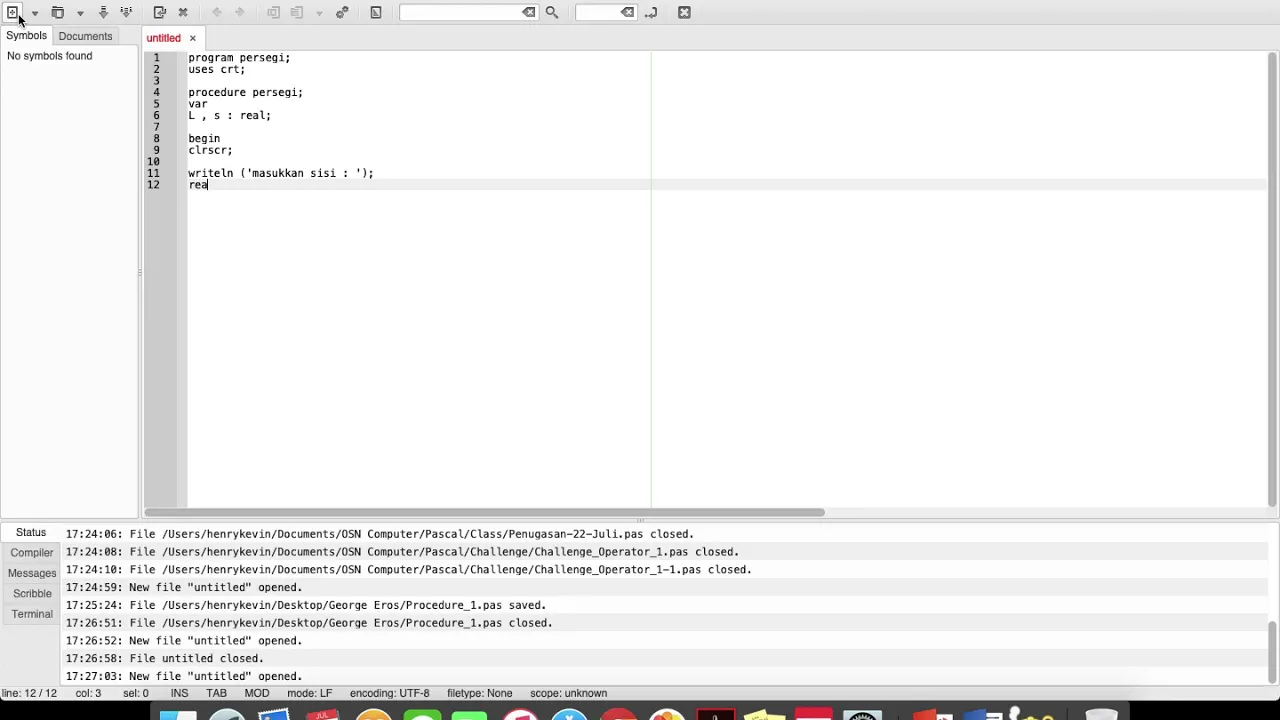Switch to the Symbols sidebar tab
Viewport: 1280px width, 720px height.
[x=26, y=36]
